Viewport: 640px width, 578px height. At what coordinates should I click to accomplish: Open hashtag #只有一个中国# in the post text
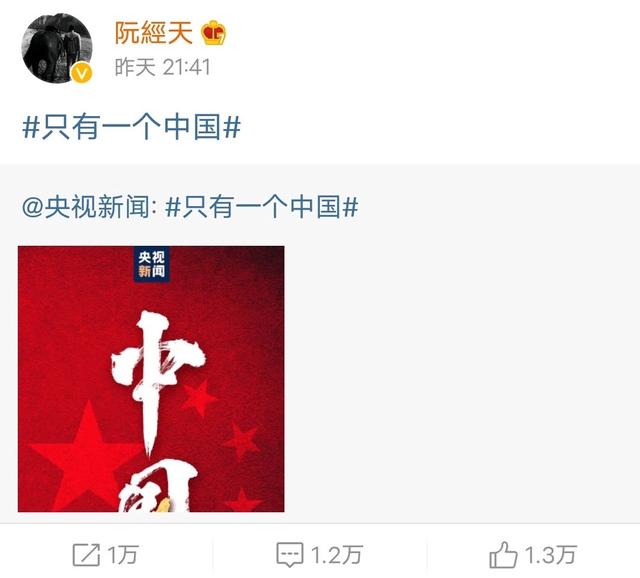pyautogui.click(x=131, y=127)
